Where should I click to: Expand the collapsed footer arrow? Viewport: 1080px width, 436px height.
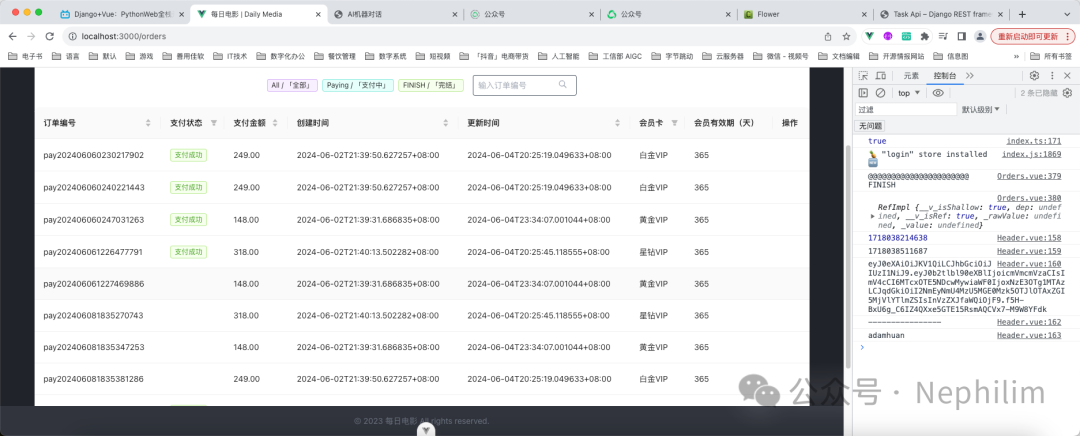point(428,430)
